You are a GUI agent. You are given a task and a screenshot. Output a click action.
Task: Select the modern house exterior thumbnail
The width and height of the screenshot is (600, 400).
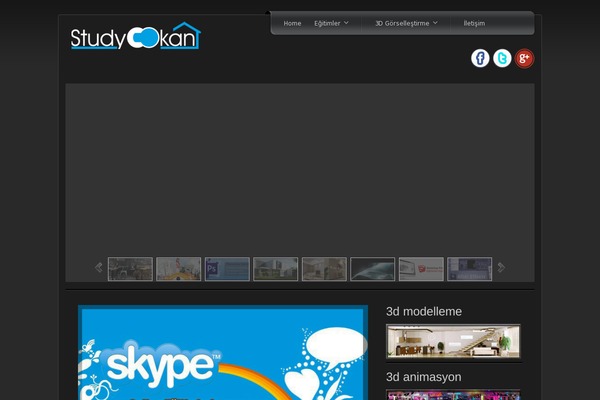pos(276,269)
